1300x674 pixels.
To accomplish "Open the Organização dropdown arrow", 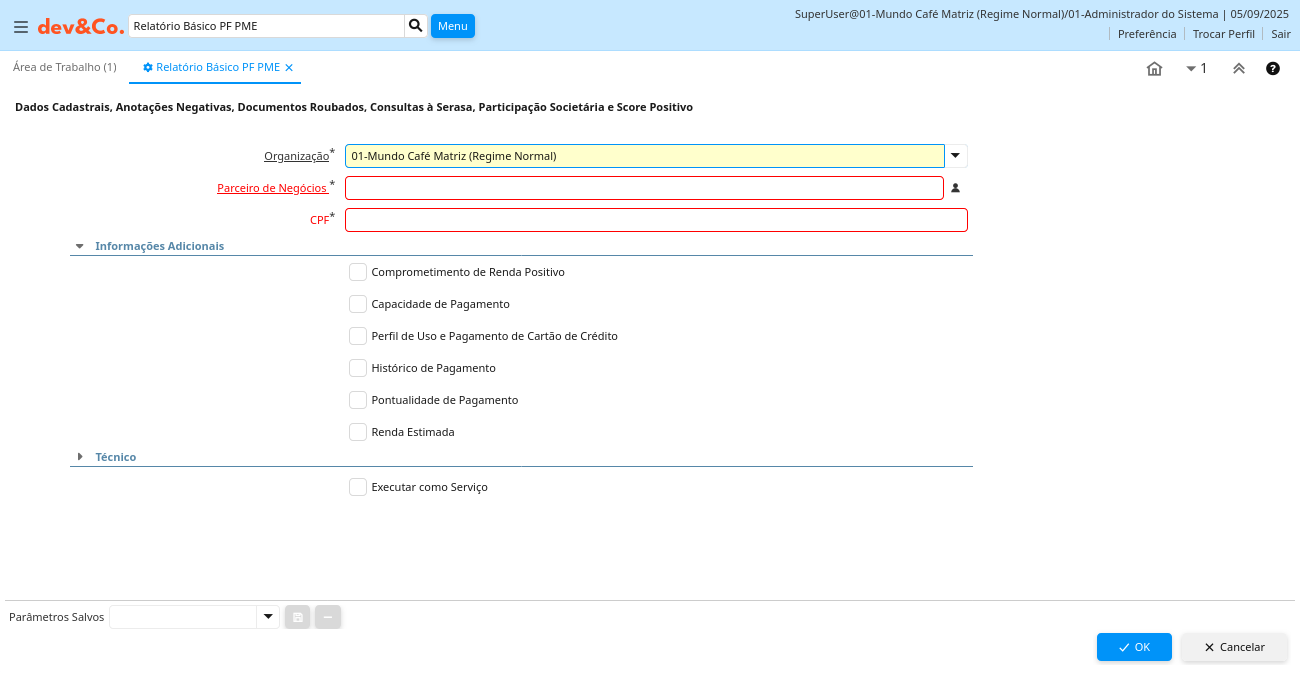I will 955,156.
